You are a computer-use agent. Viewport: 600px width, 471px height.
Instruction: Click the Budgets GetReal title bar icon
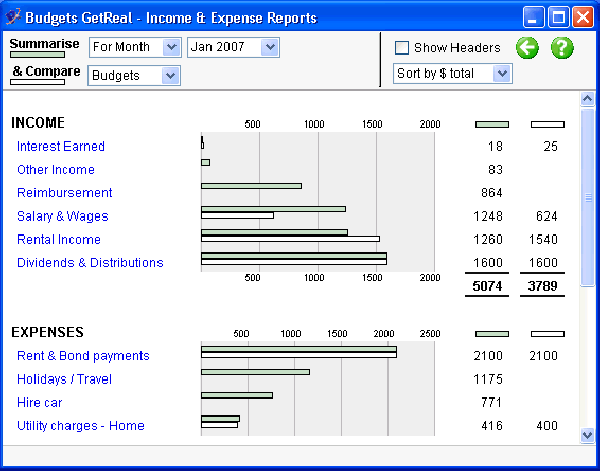pyautogui.click(x=13, y=17)
